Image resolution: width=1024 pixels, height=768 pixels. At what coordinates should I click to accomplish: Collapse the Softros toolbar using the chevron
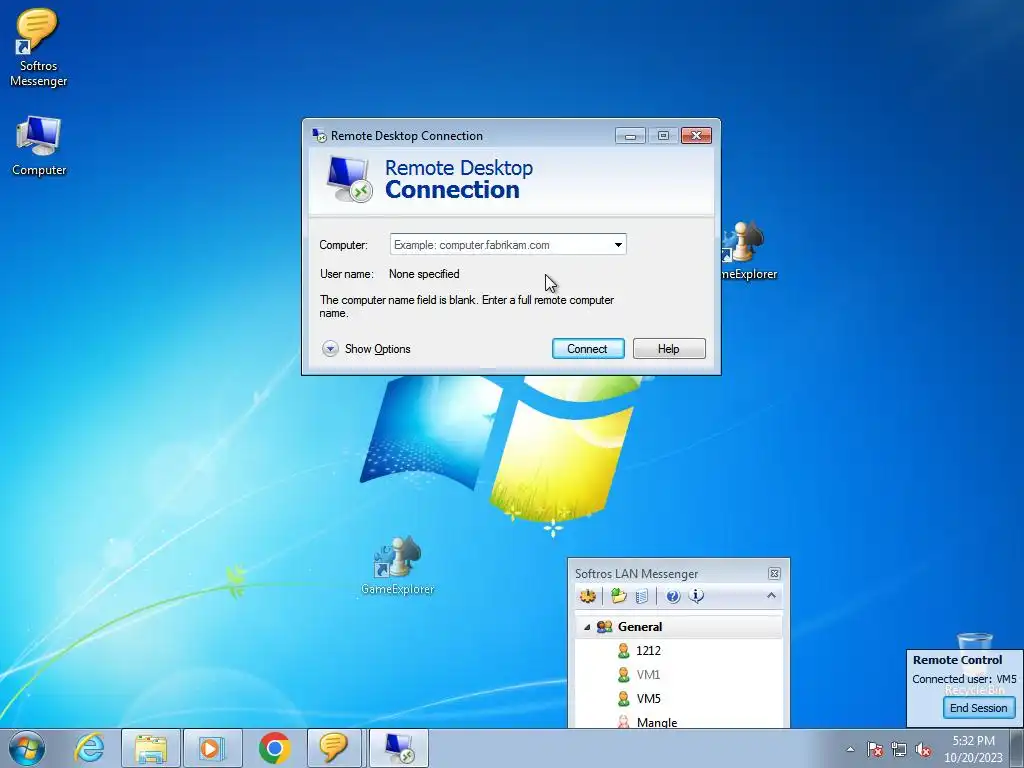click(771, 596)
